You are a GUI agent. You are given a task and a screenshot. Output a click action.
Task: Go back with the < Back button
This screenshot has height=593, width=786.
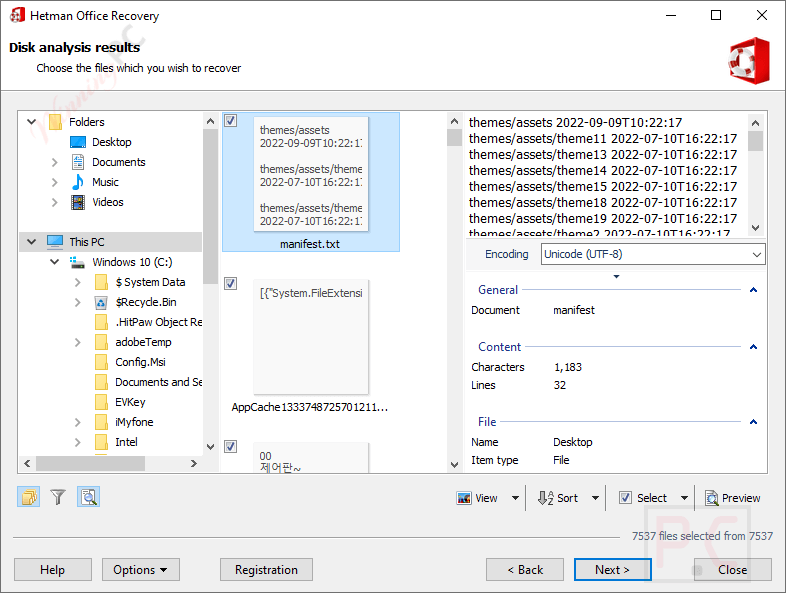pyautogui.click(x=525, y=570)
